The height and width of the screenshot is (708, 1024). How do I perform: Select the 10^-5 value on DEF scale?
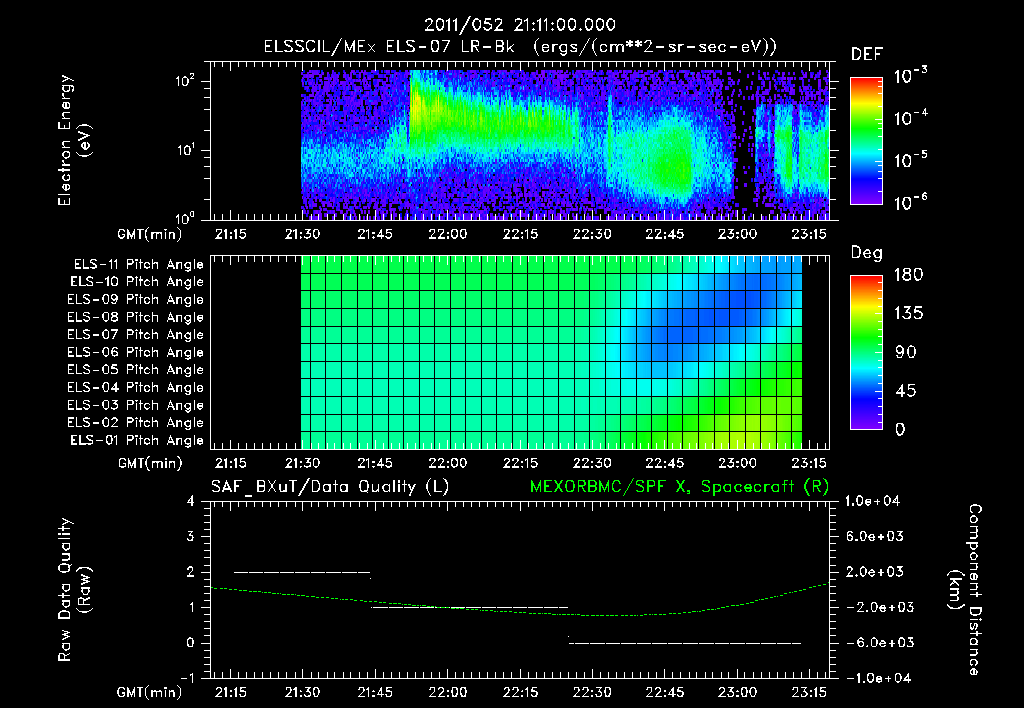[x=910, y=159]
